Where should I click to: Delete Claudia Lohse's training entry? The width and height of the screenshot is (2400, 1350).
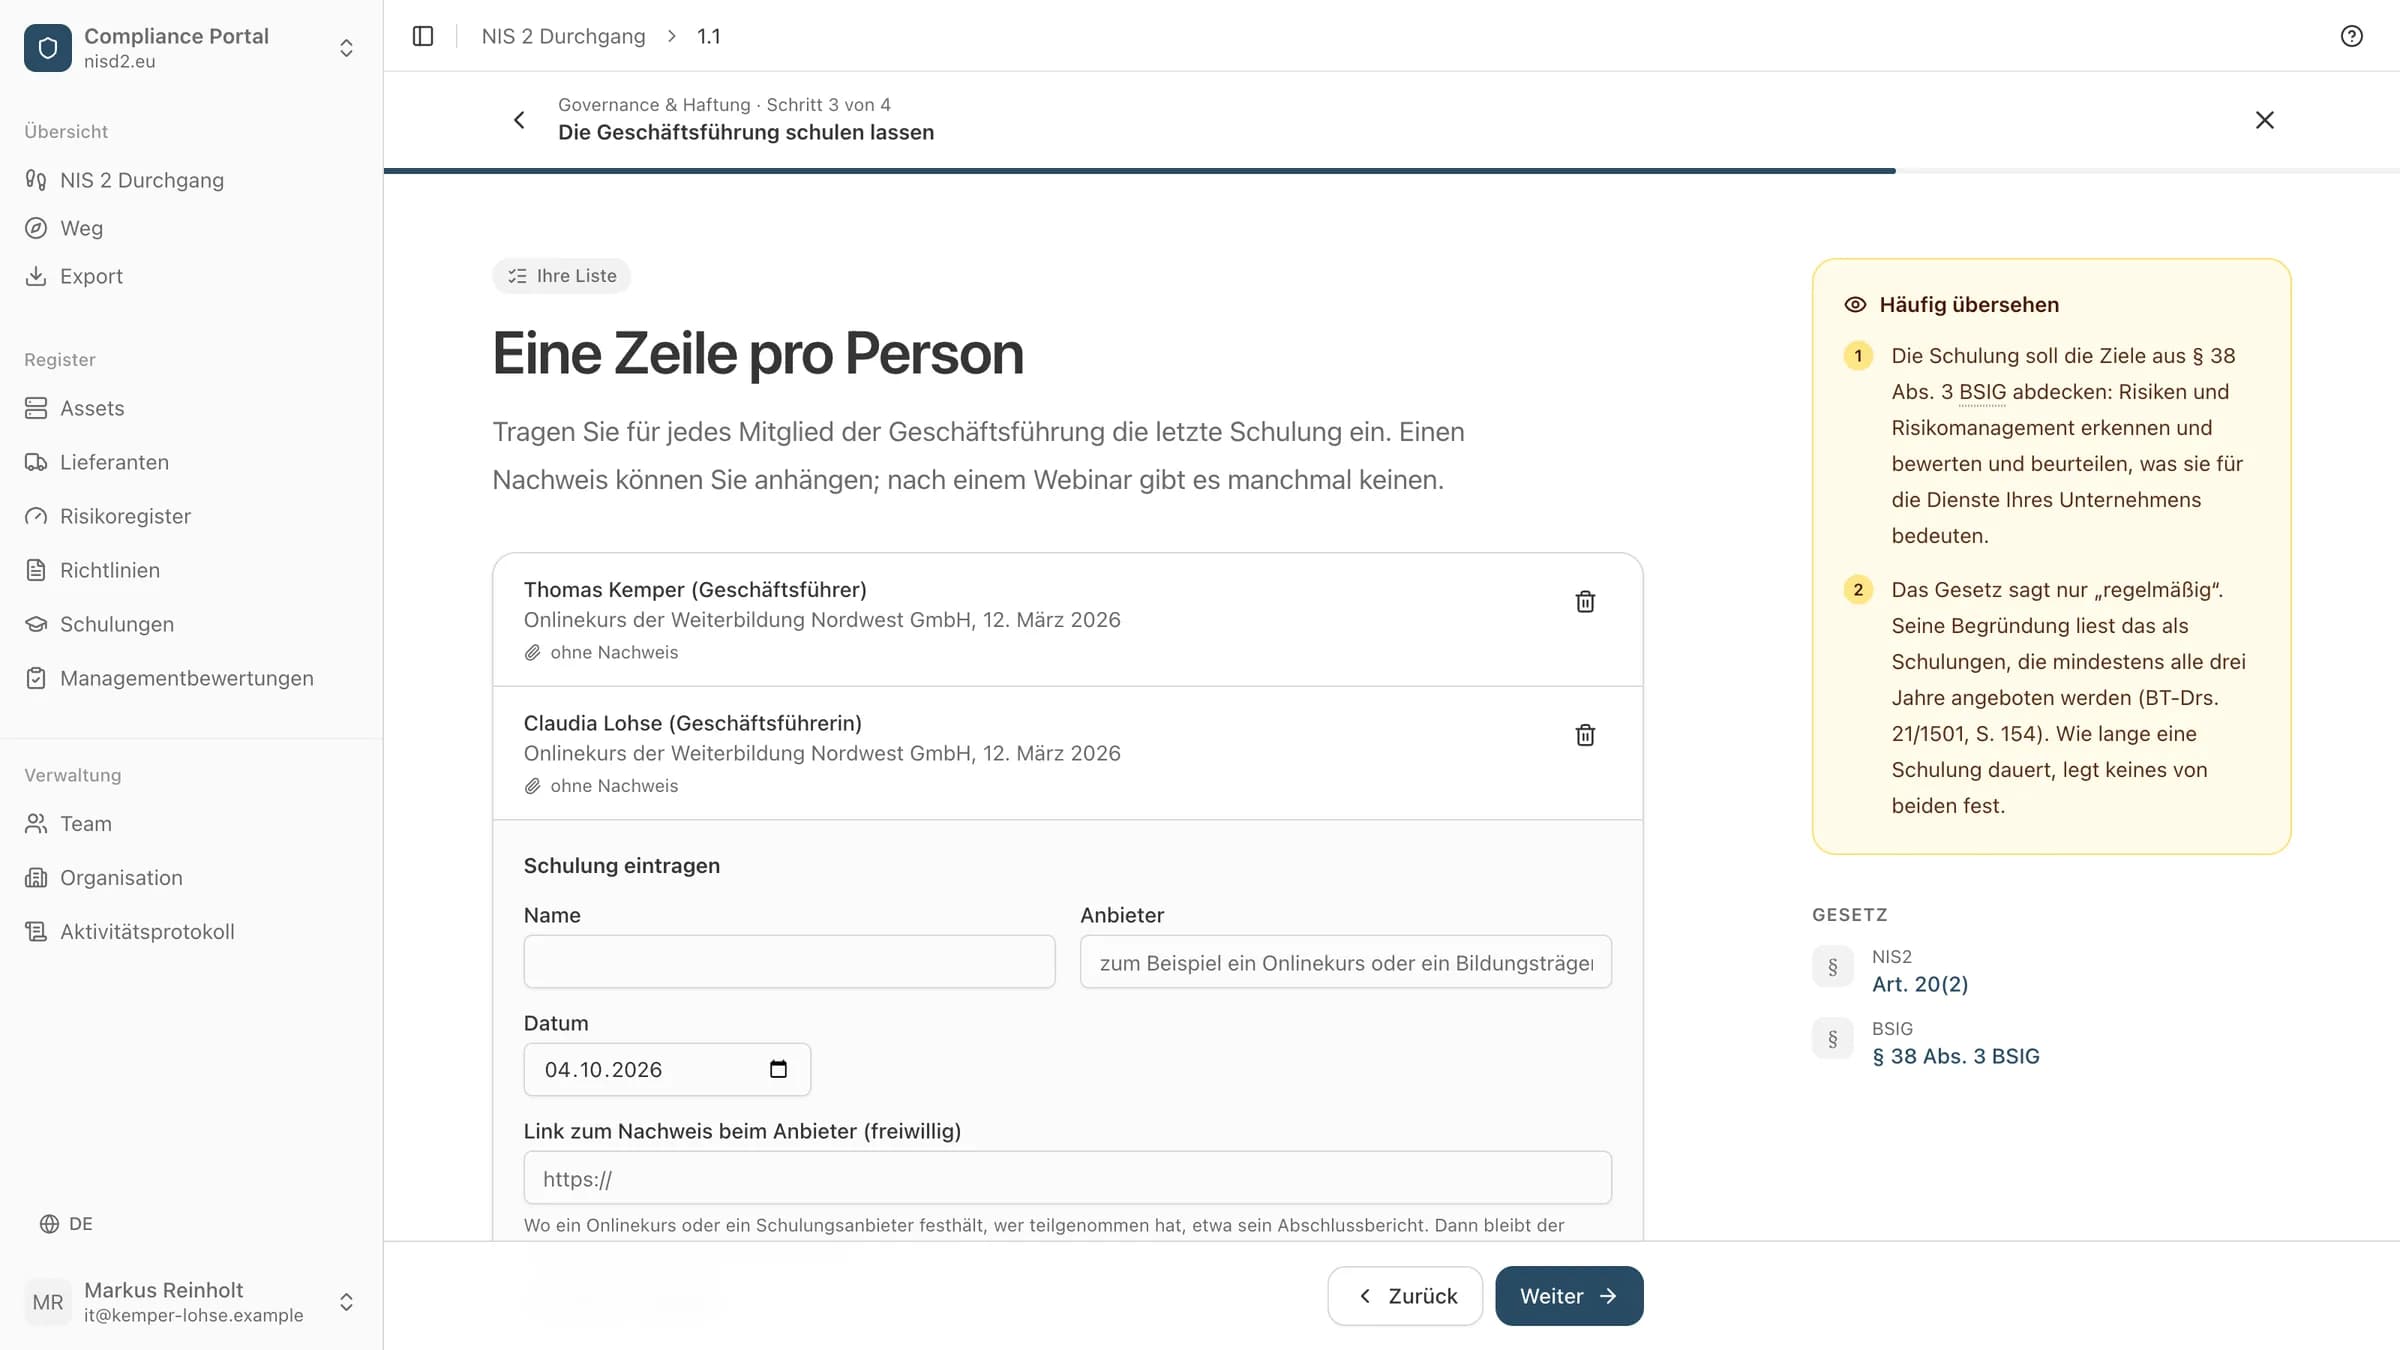point(1585,736)
